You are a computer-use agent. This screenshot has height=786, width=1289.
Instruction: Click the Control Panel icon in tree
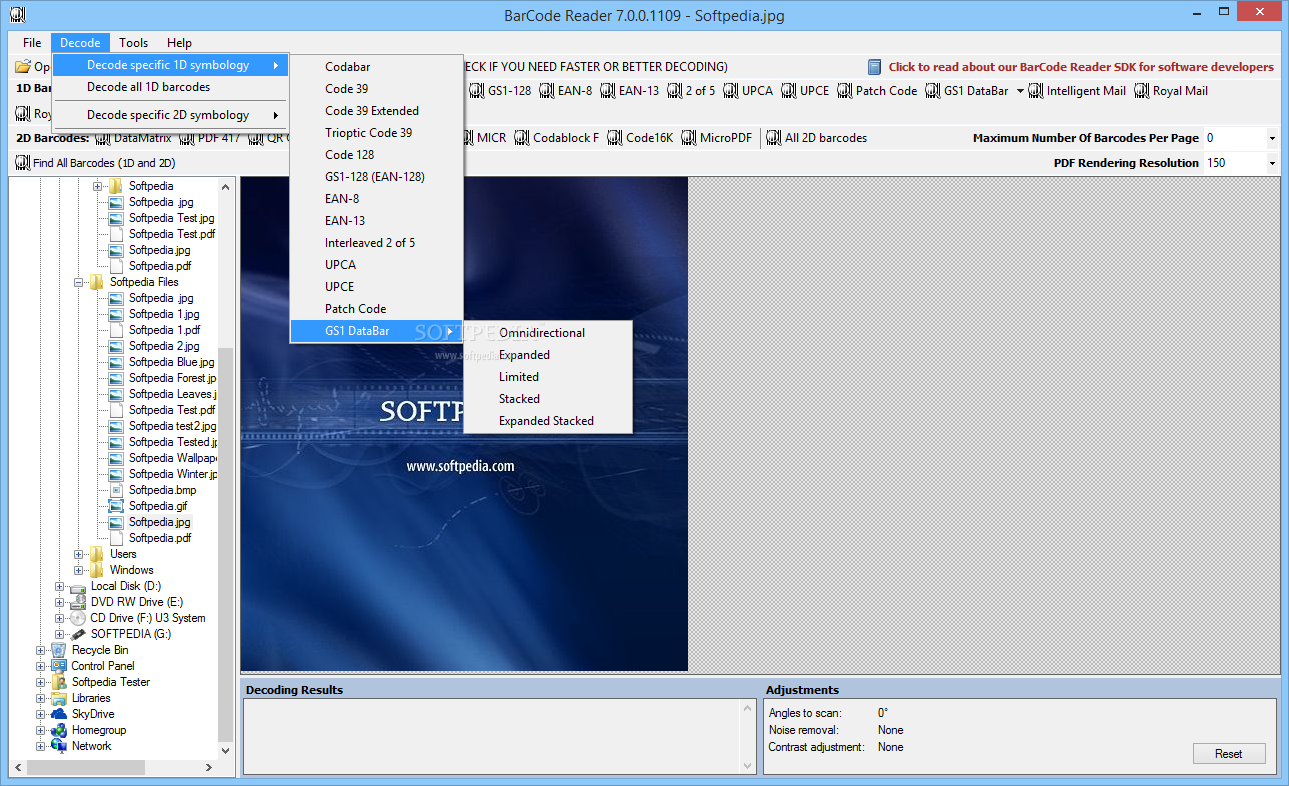[59, 666]
